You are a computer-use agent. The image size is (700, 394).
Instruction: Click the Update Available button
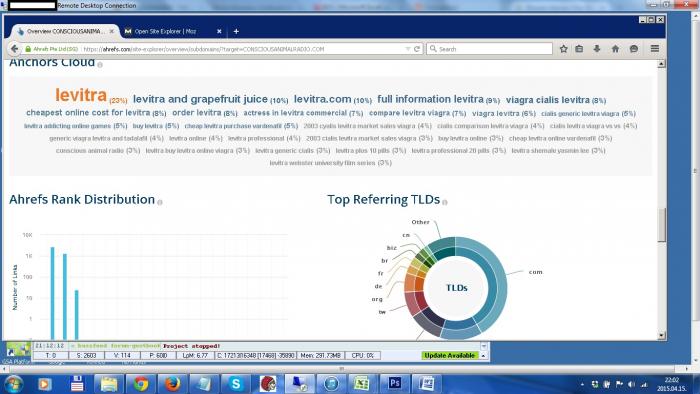(x=450, y=356)
